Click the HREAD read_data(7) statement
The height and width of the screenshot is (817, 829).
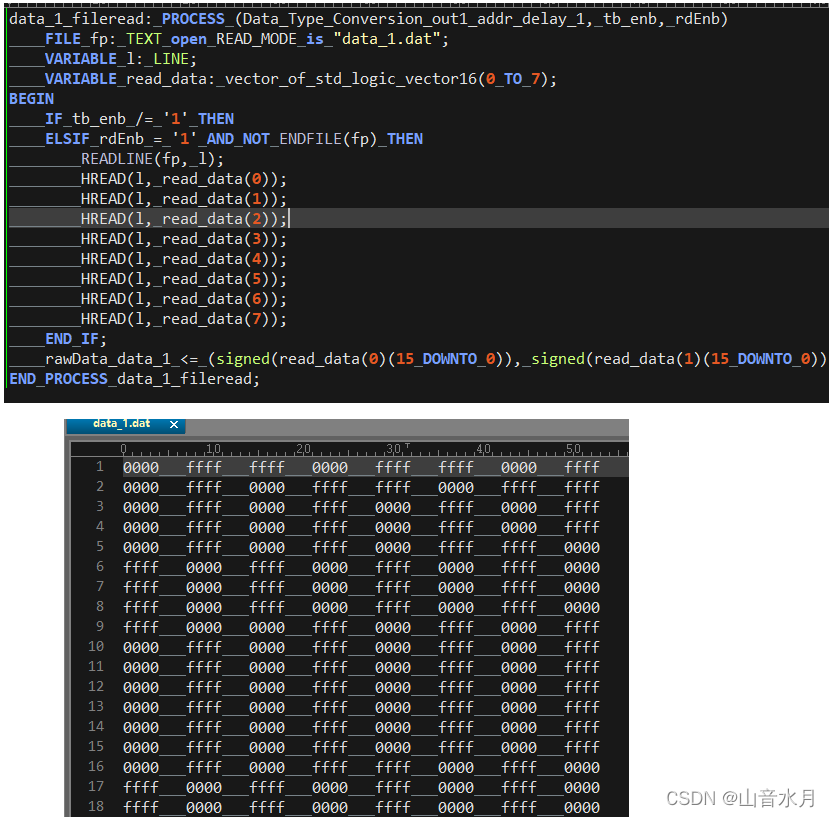pos(183,319)
